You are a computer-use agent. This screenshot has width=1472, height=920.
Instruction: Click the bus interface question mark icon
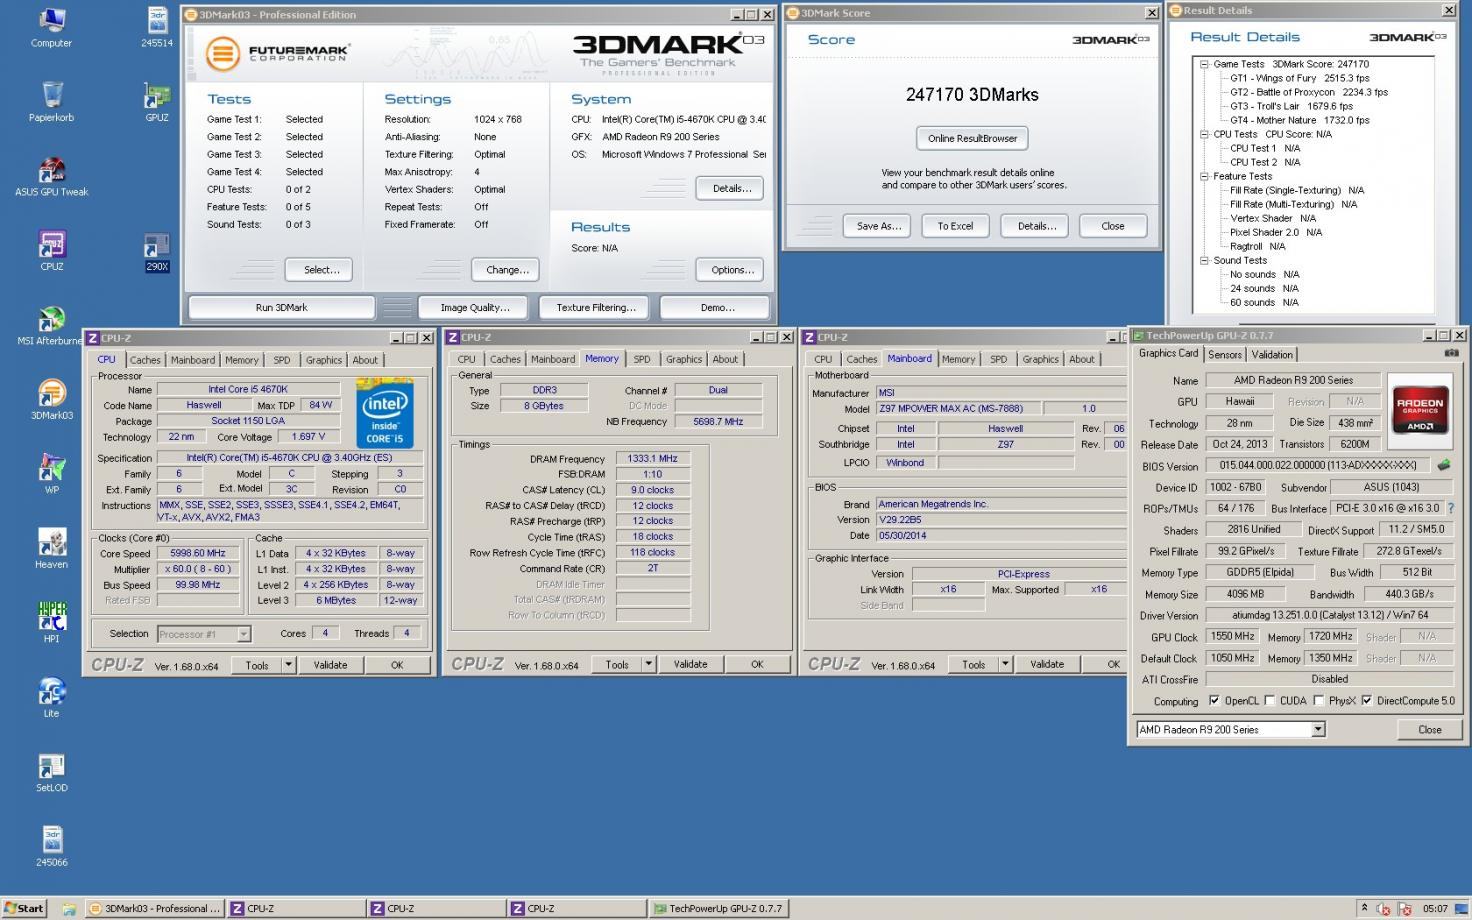[1450, 508]
